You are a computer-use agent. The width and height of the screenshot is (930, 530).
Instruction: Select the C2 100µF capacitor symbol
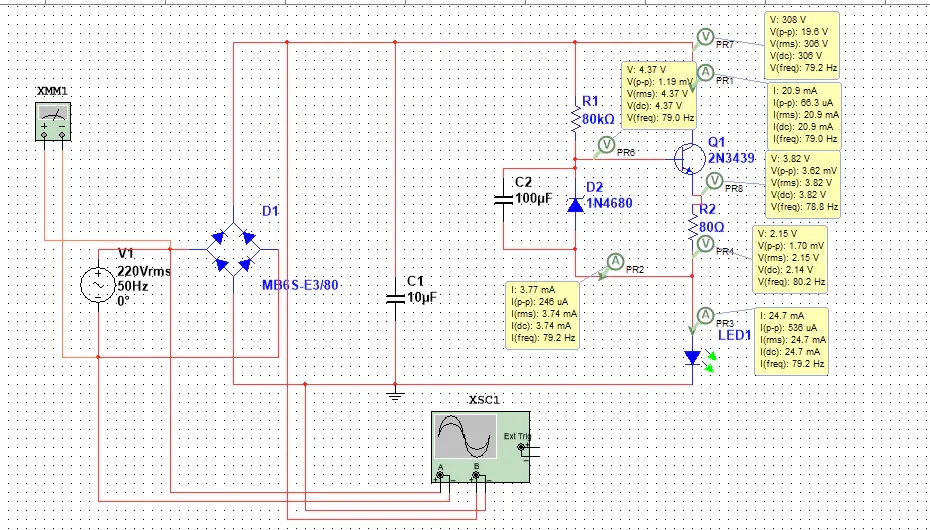coord(503,200)
